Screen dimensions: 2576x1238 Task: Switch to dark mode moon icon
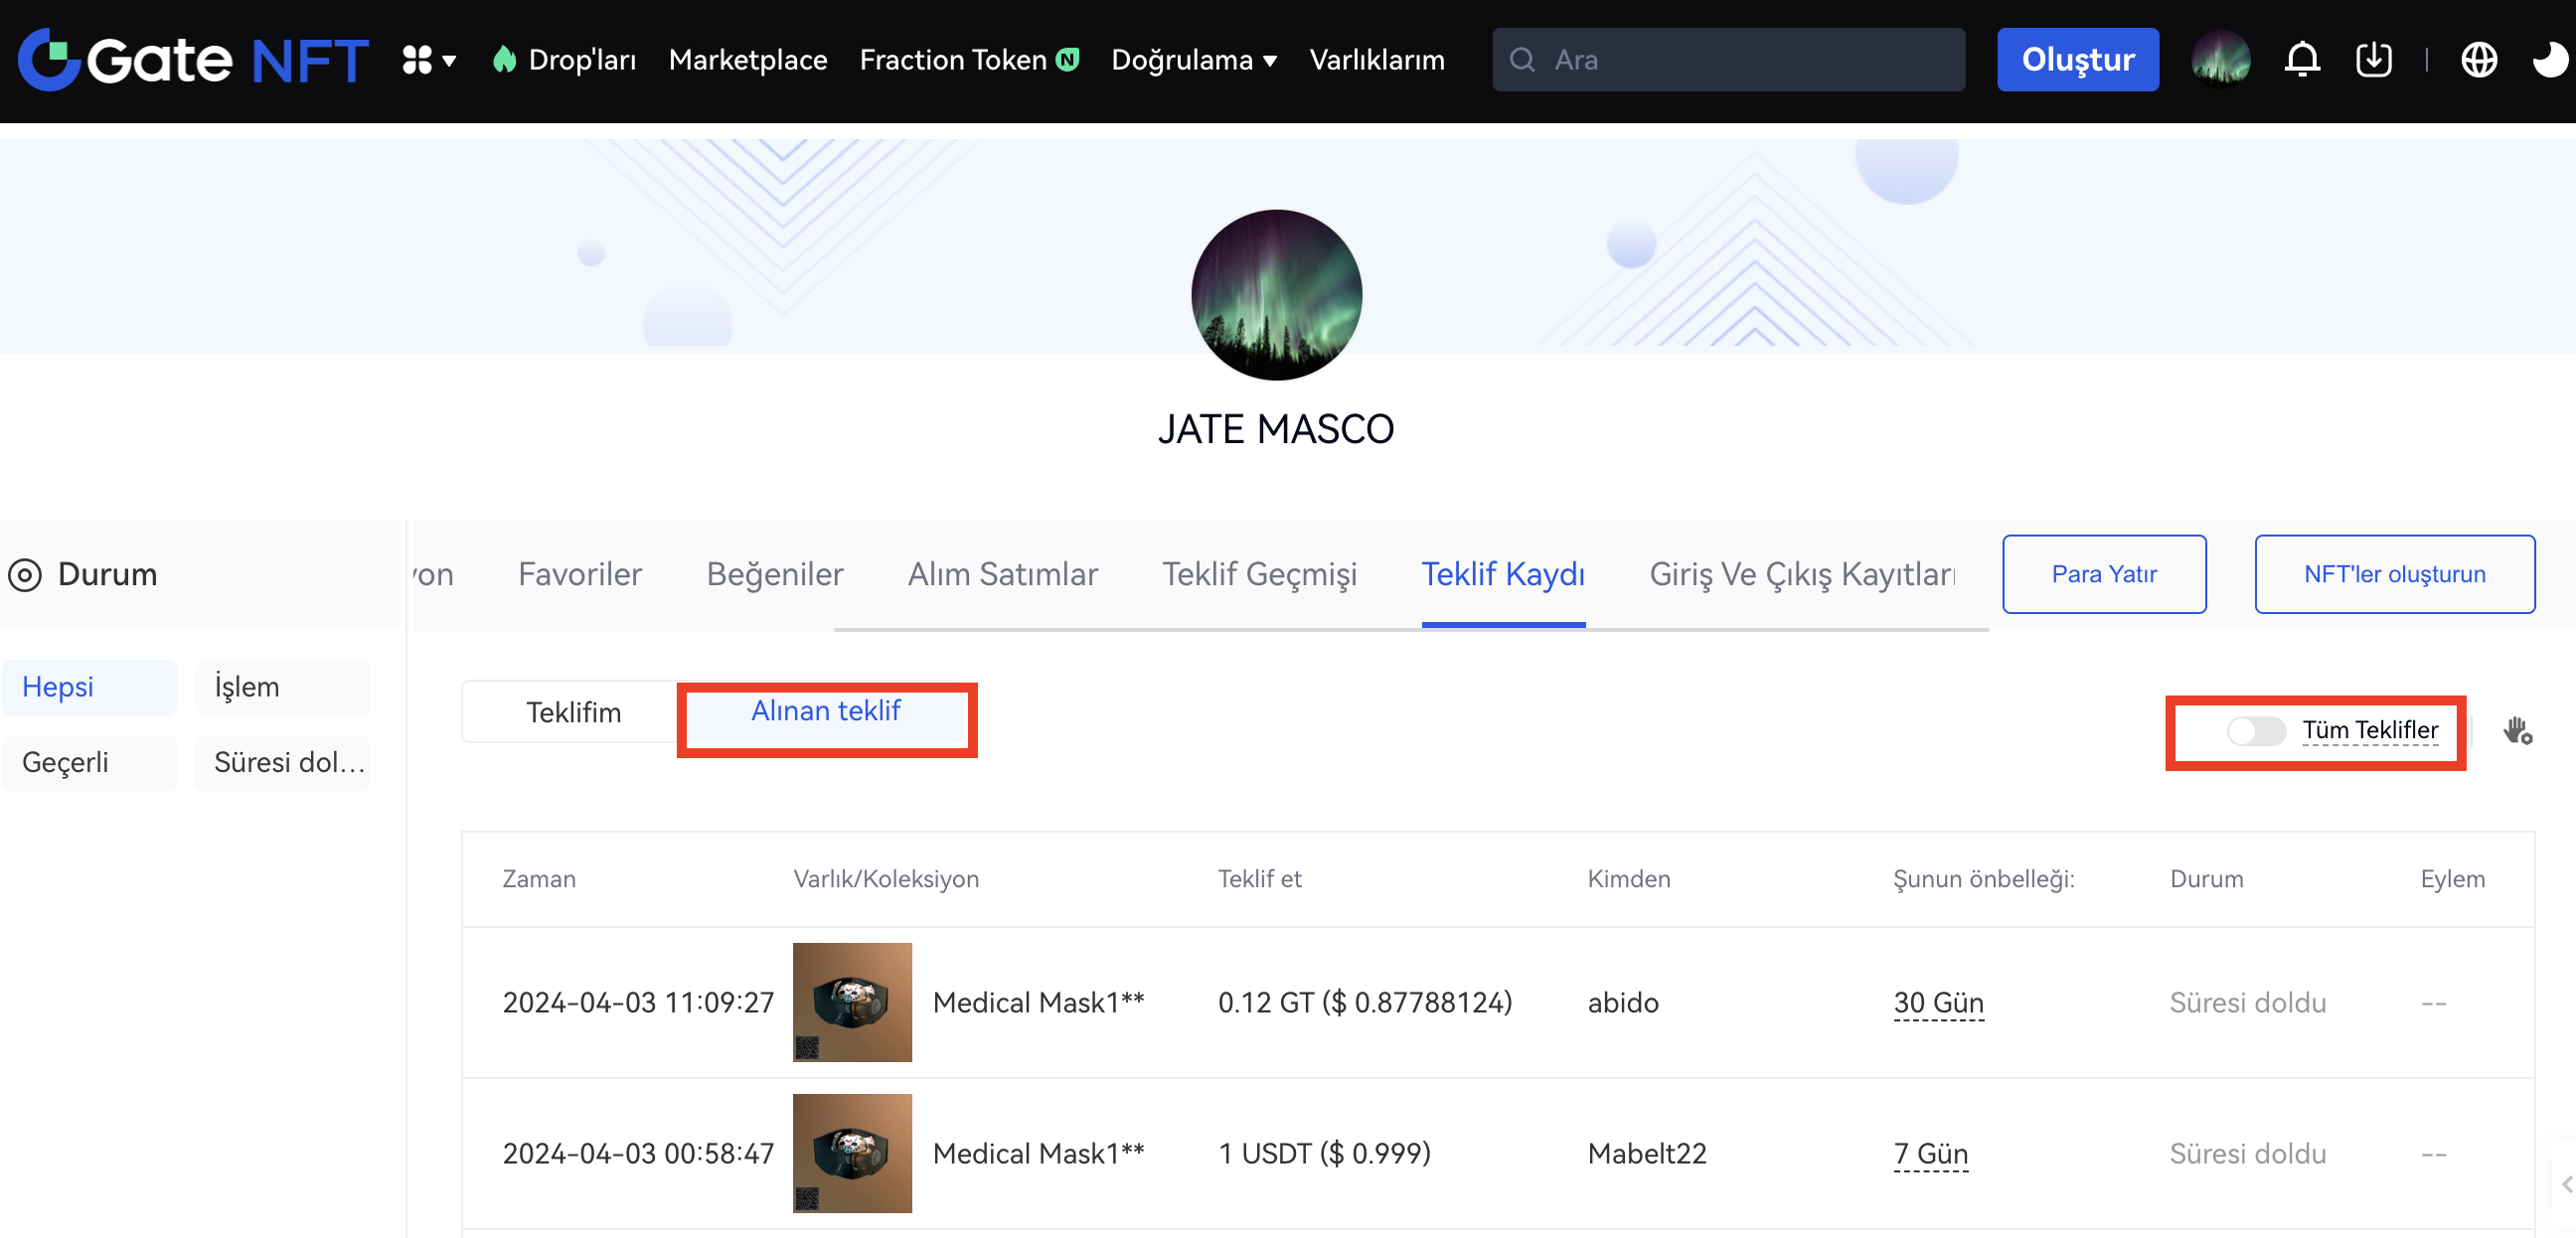click(x=2548, y=60)
